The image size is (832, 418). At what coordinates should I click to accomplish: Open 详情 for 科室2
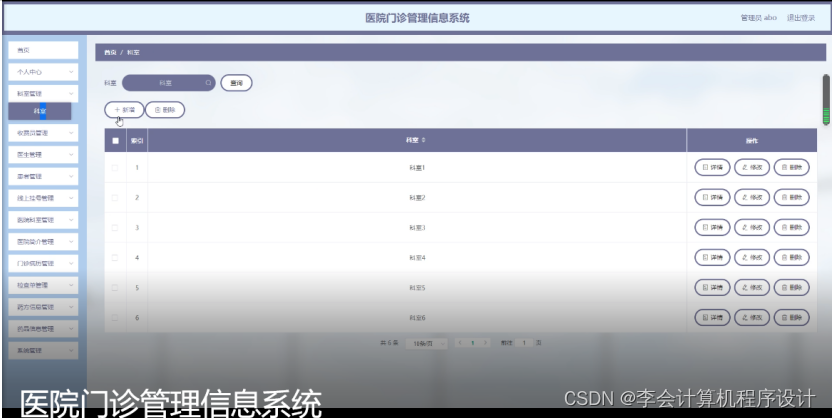click(x=713, y=197)
